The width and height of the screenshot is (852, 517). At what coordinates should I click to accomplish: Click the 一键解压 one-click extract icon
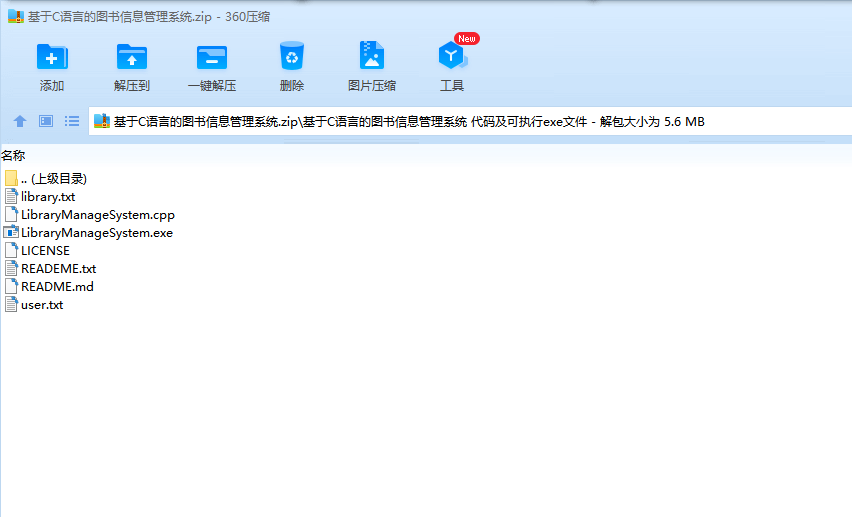click(211, 57)
